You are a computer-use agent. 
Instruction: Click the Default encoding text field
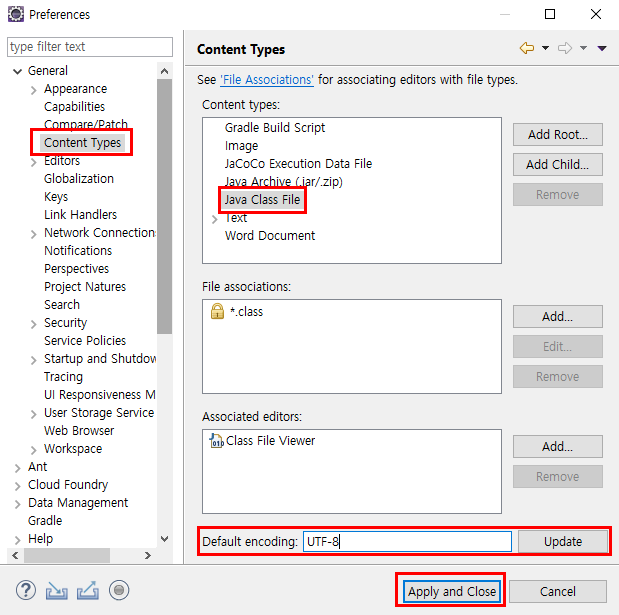tap(407, 541)
